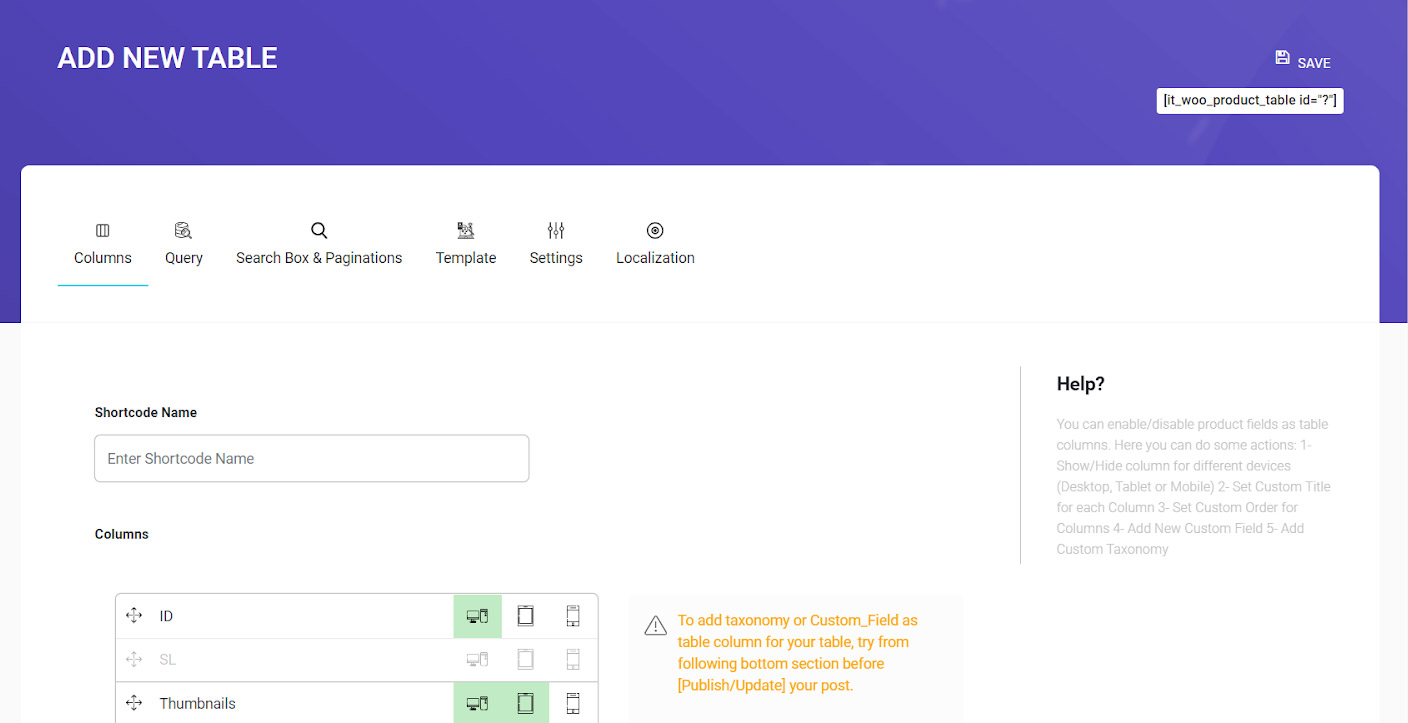Click the drag handle icon for ID row
This screenshot has width=1408, height=723.
pyautogui.click(x=134, y=616)
